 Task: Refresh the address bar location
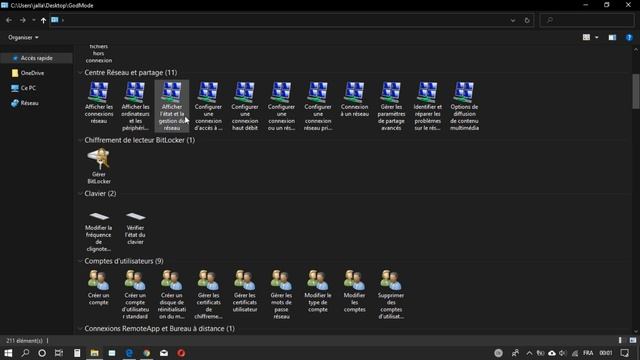[527, 20]
